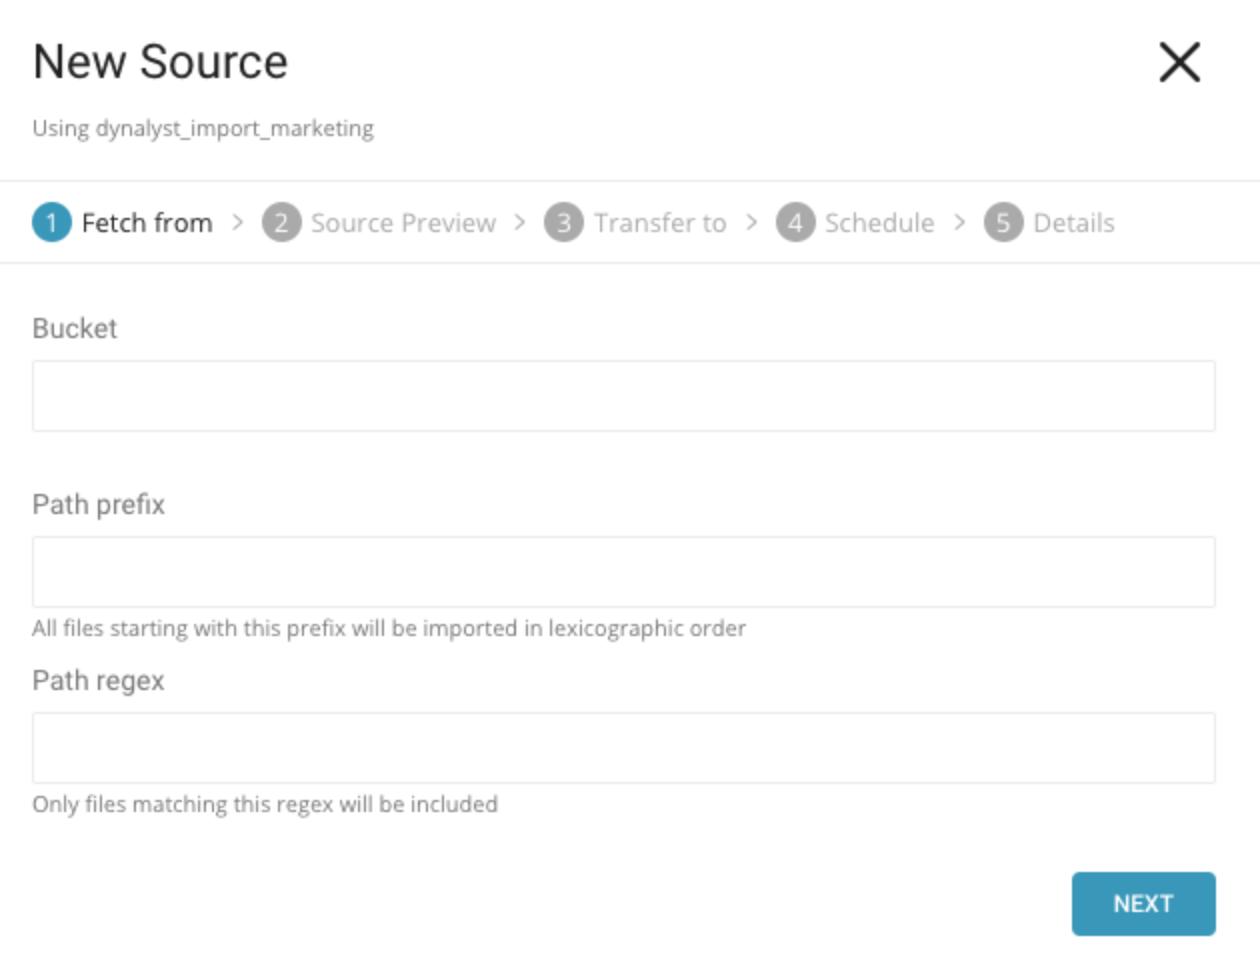Click the step 1 number circle
1260x976 pixels.
(x=51, y=222)
